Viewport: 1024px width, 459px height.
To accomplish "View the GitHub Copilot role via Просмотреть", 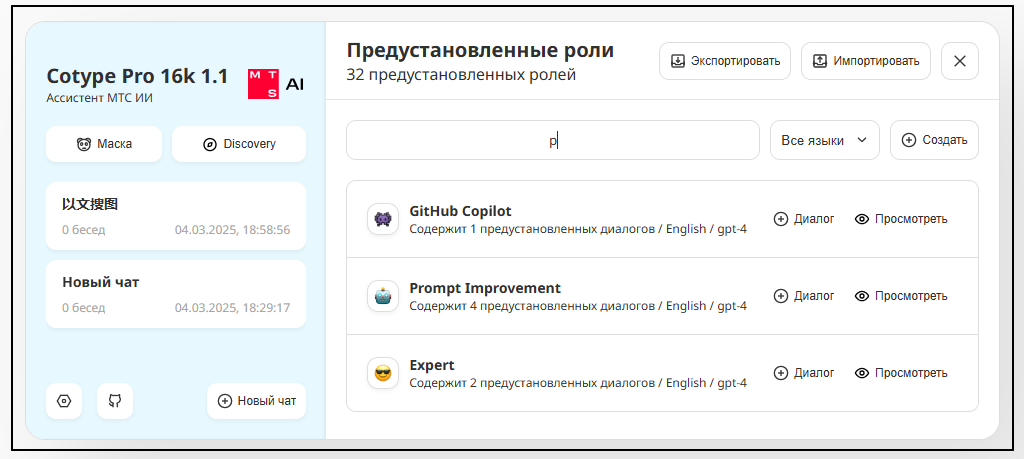I will click(901, 219).
